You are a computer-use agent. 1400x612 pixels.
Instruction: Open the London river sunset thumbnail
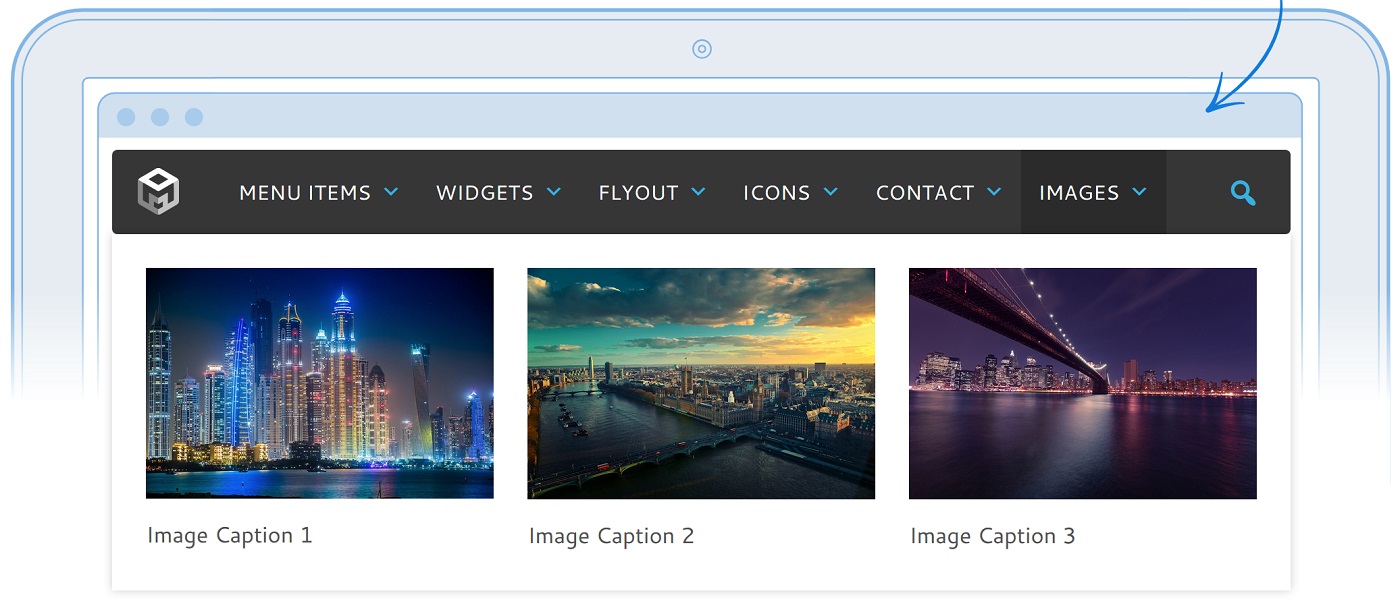click(x=701, y=383)
